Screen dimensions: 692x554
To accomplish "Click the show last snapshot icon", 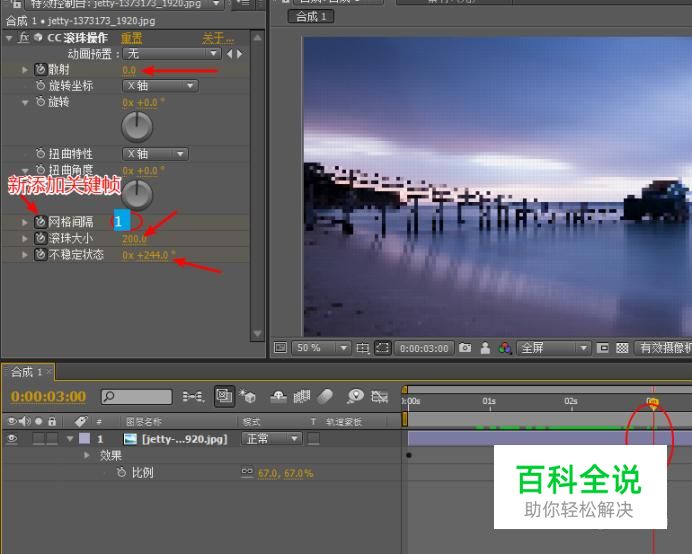I will click(x=485, y=348).
